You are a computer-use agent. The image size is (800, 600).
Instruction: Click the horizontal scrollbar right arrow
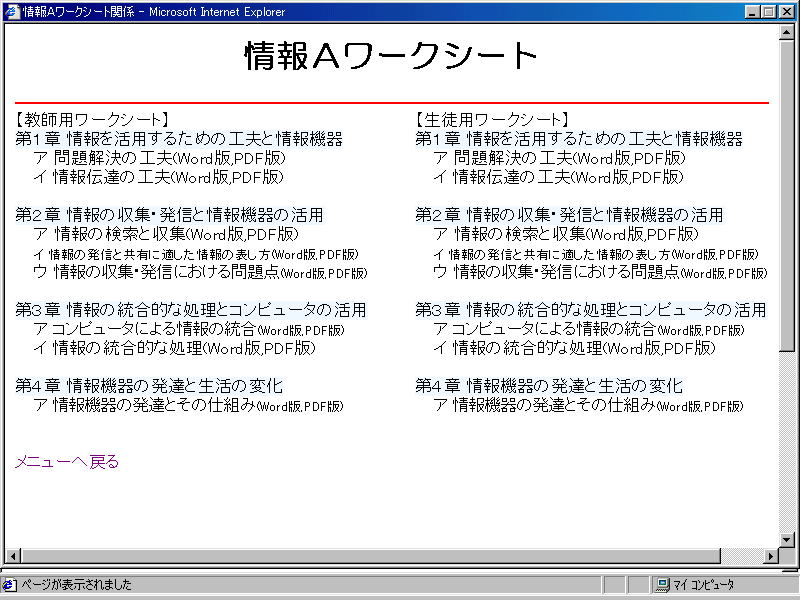771,556
